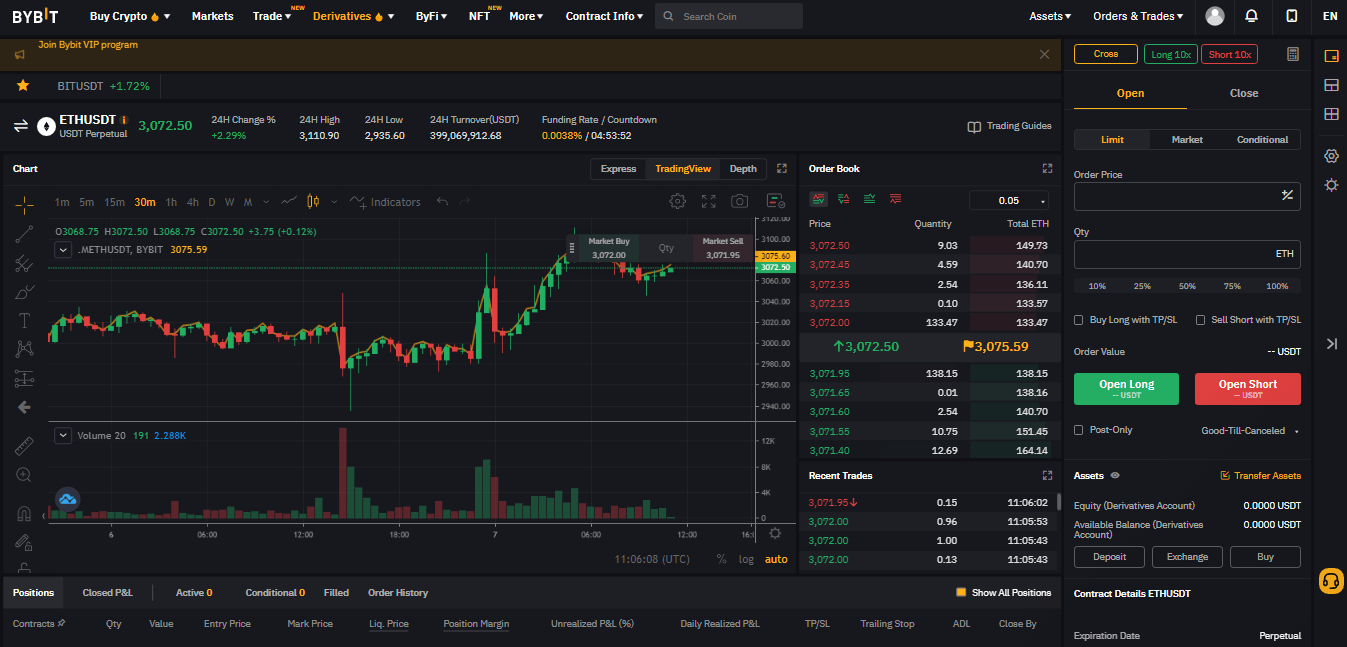Toggle the assets visibility eye icon
Screen dimensions: 1347x647
1115,476
